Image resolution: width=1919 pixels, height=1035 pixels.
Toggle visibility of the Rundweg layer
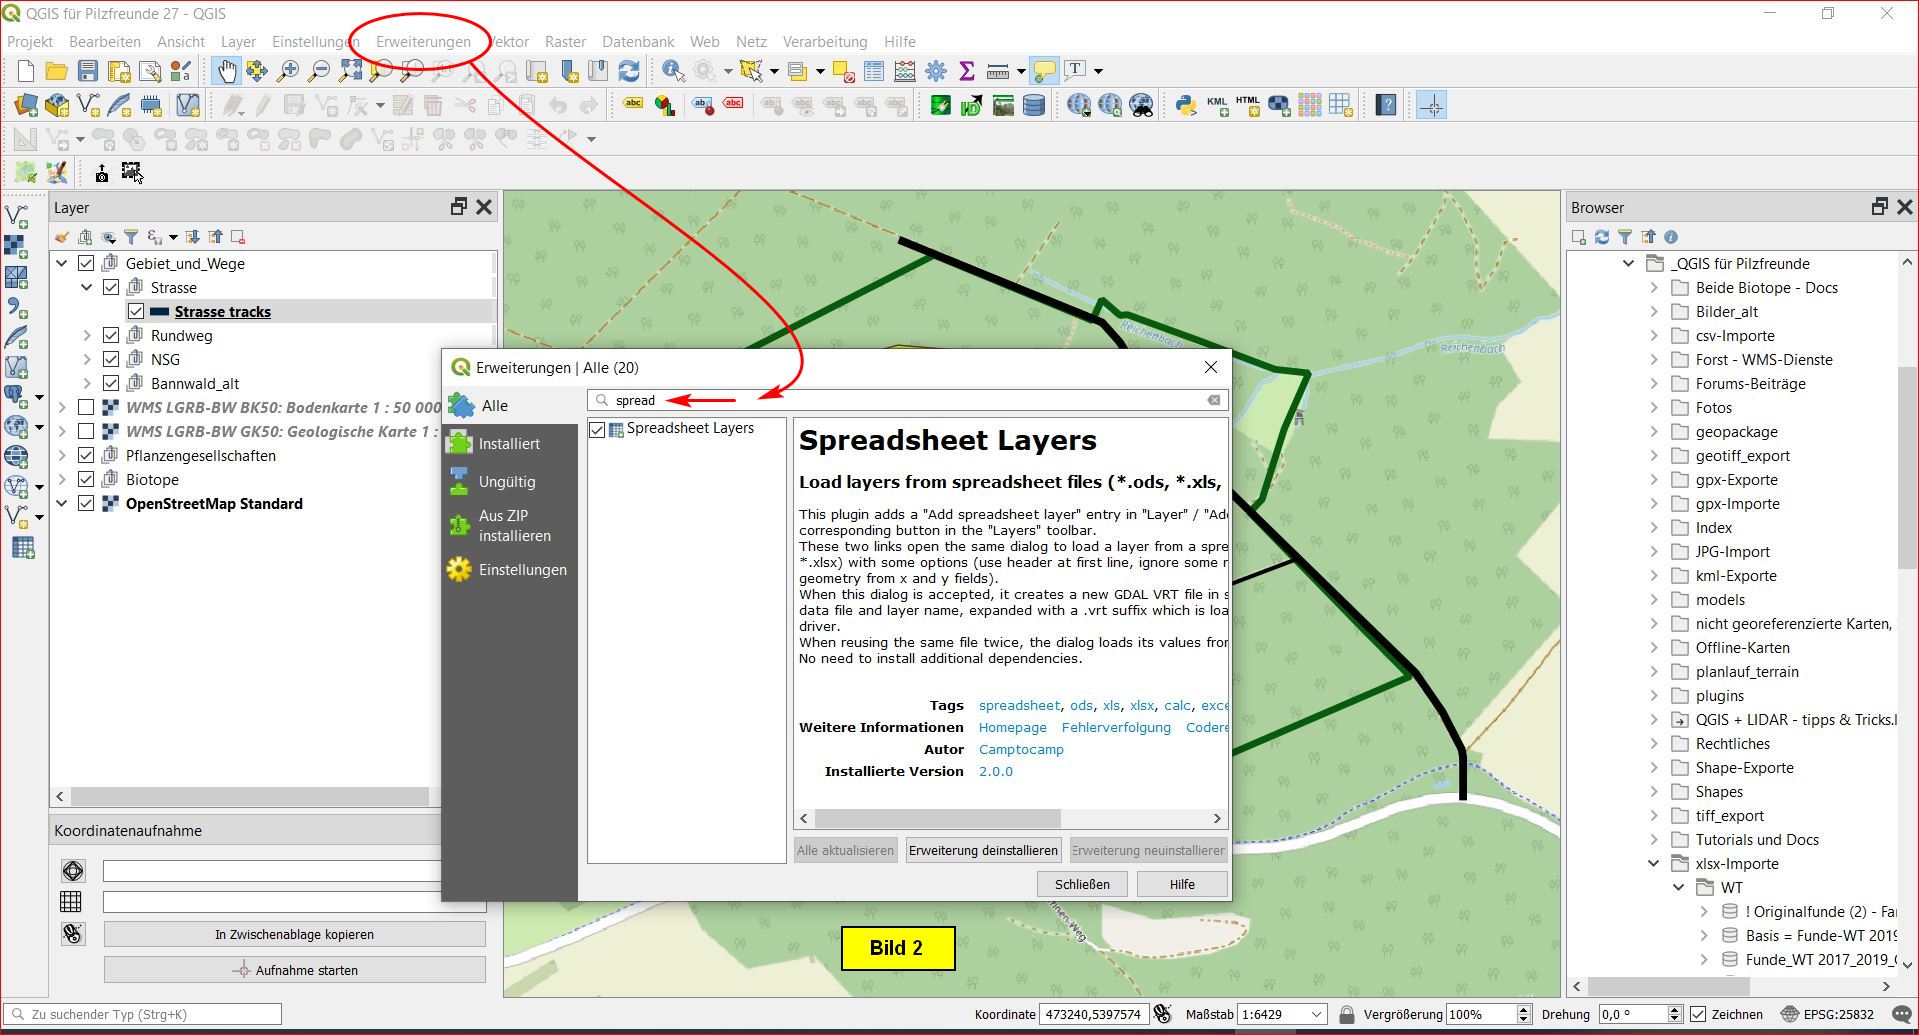[111, 336]
